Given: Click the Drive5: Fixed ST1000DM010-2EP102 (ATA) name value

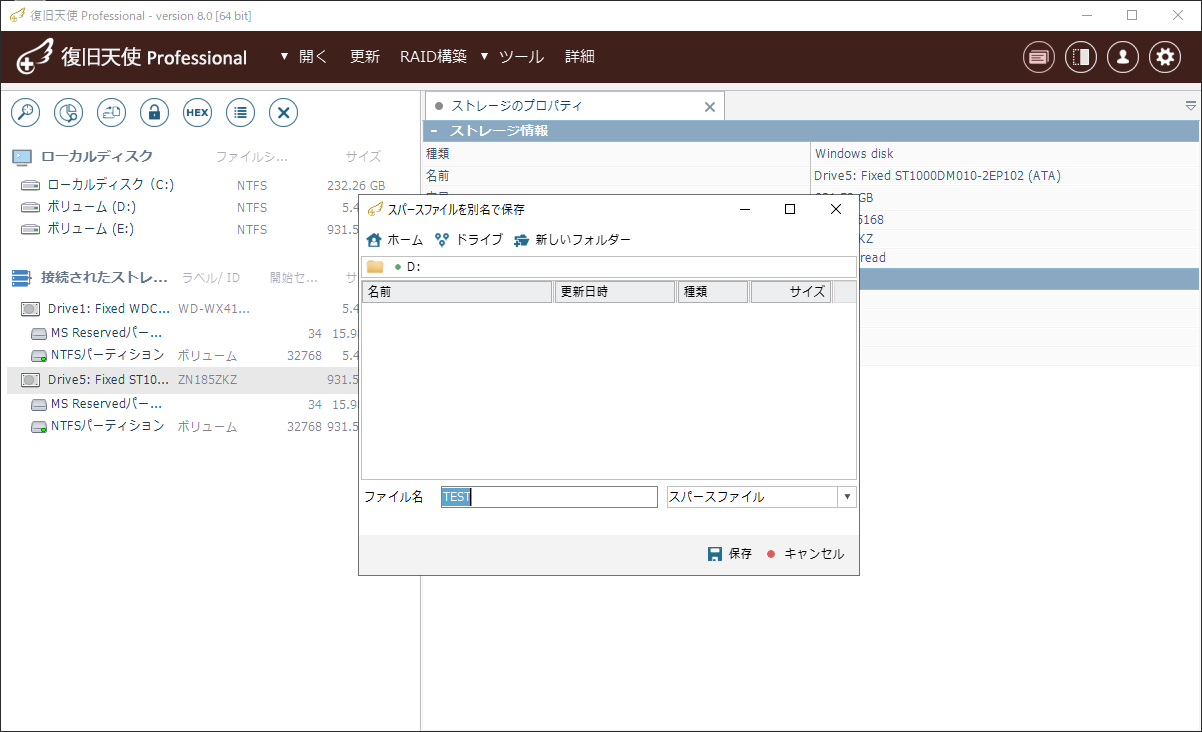Looking at the screenshot, I should pos(938,176).
